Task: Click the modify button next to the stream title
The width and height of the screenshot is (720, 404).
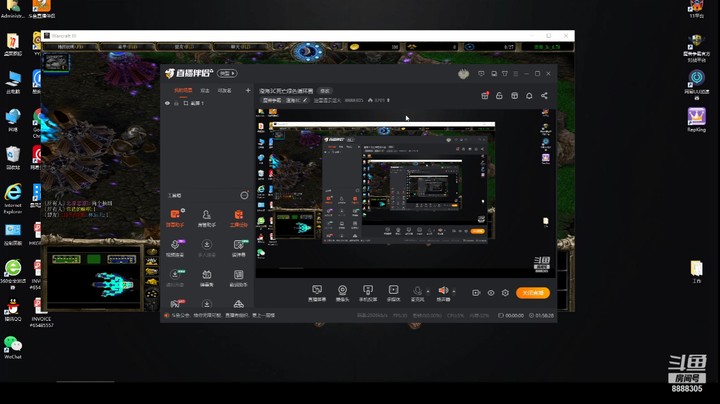Action: (325, 91)
